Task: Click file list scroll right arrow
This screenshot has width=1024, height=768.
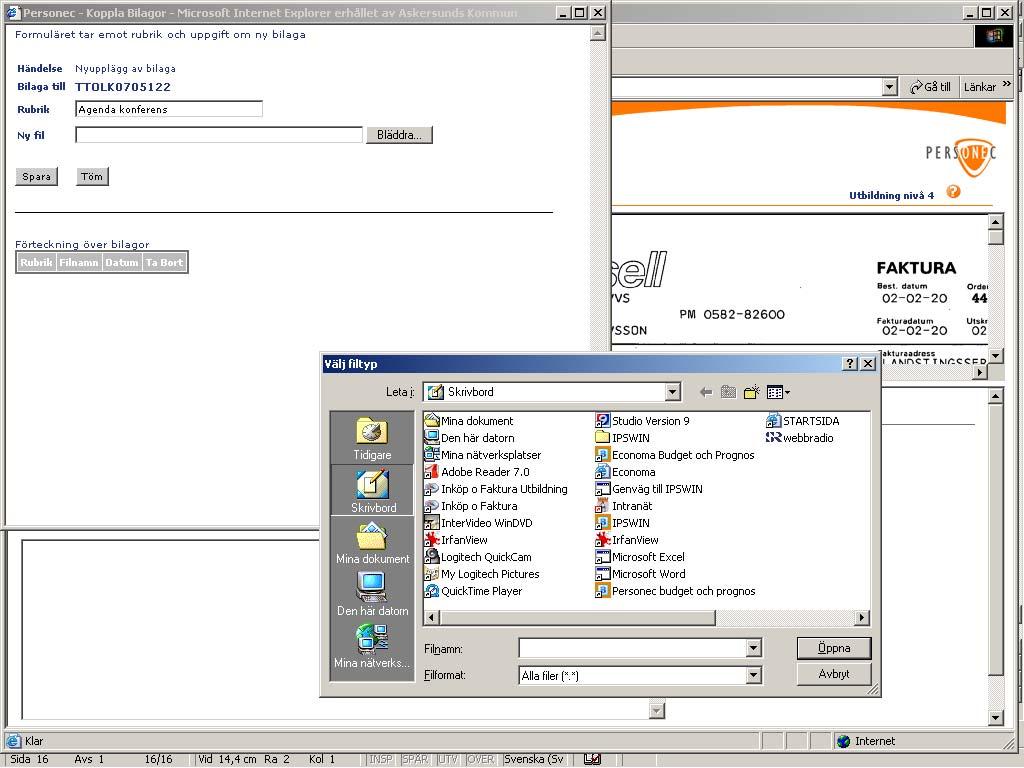Action: (862, 617)
